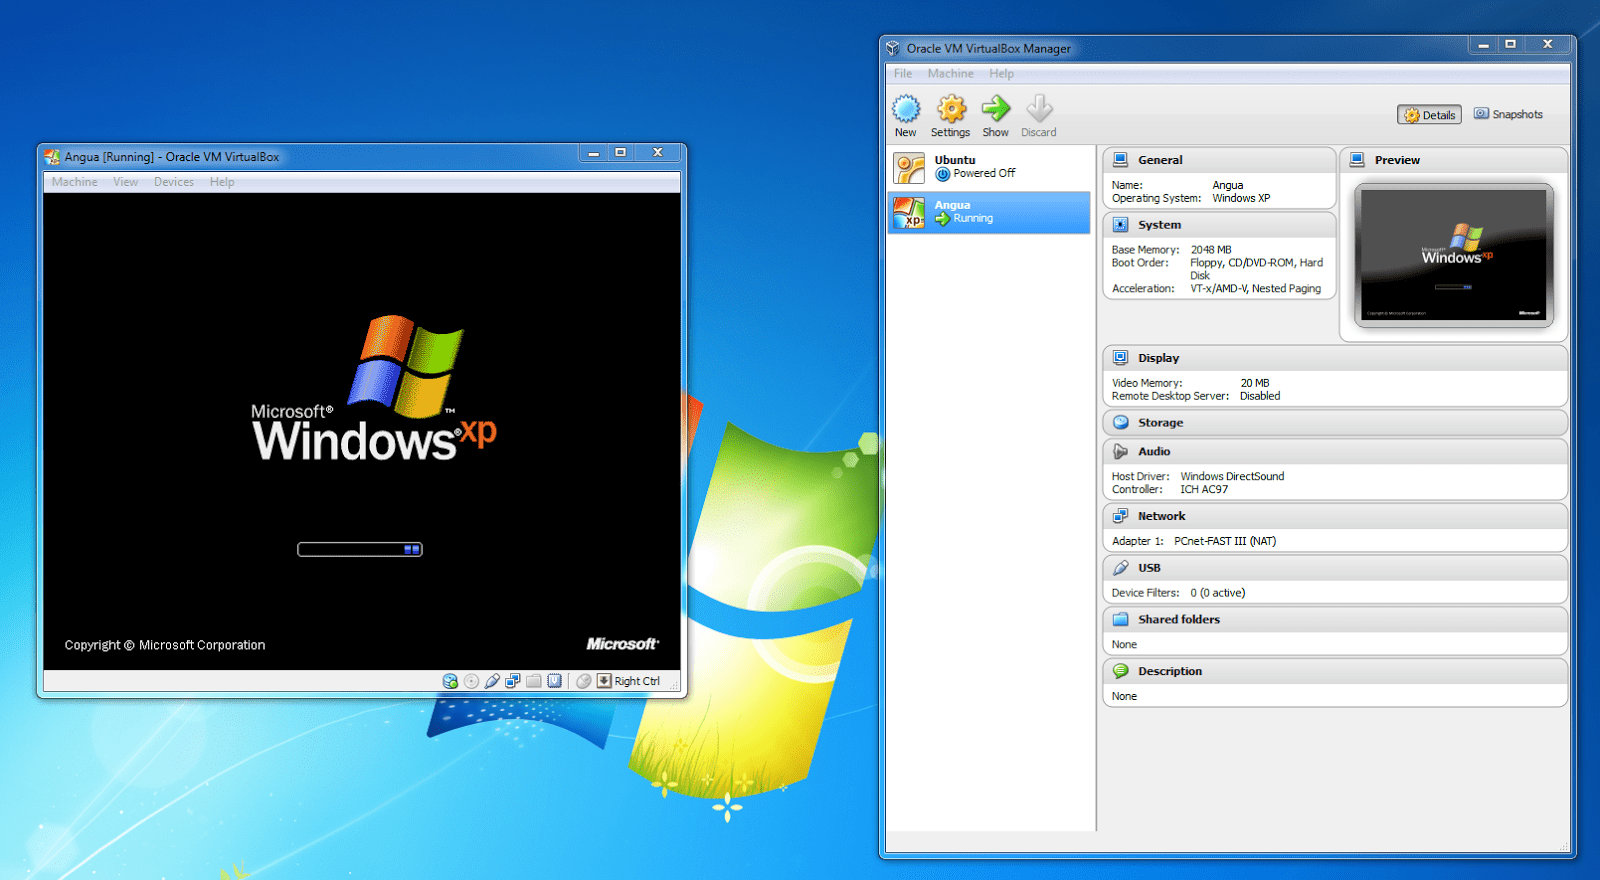The width and height of the screenshot is (1600, 880).
Task: Click 'VT-x/AMD-V, Nested Paging' acceleration value
Action: 1255,289
